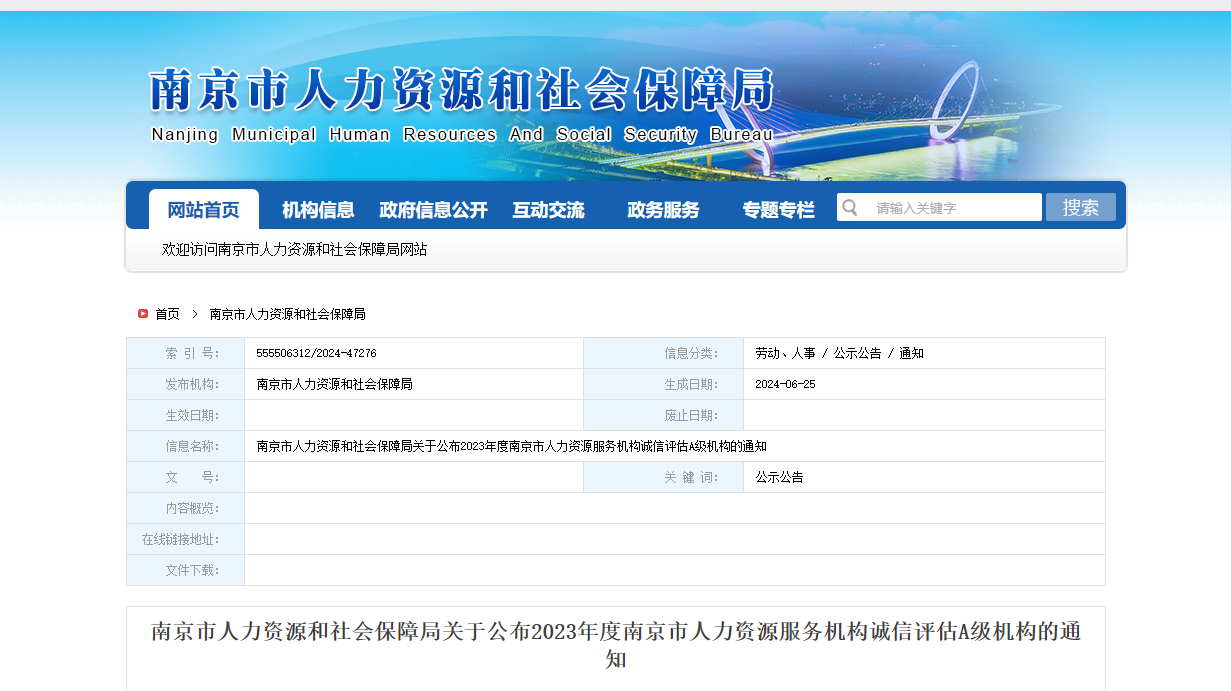Click the 生效日期 label cell
This screenshot has height=691, width=1231.
(185, 415)
